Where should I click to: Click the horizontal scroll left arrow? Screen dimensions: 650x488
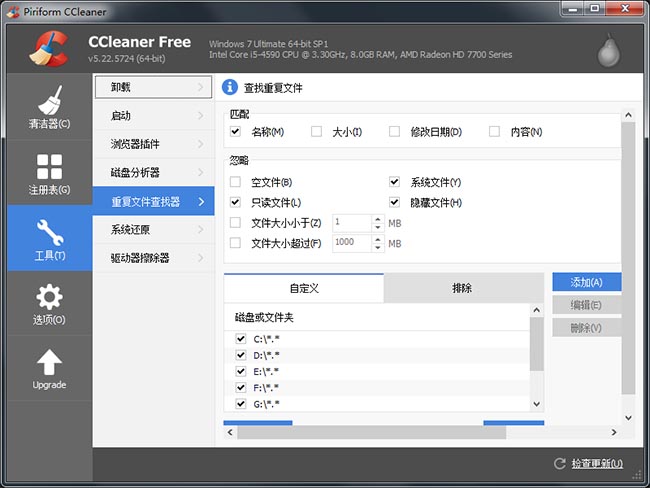pyautogui.click(x=230, y=432)
